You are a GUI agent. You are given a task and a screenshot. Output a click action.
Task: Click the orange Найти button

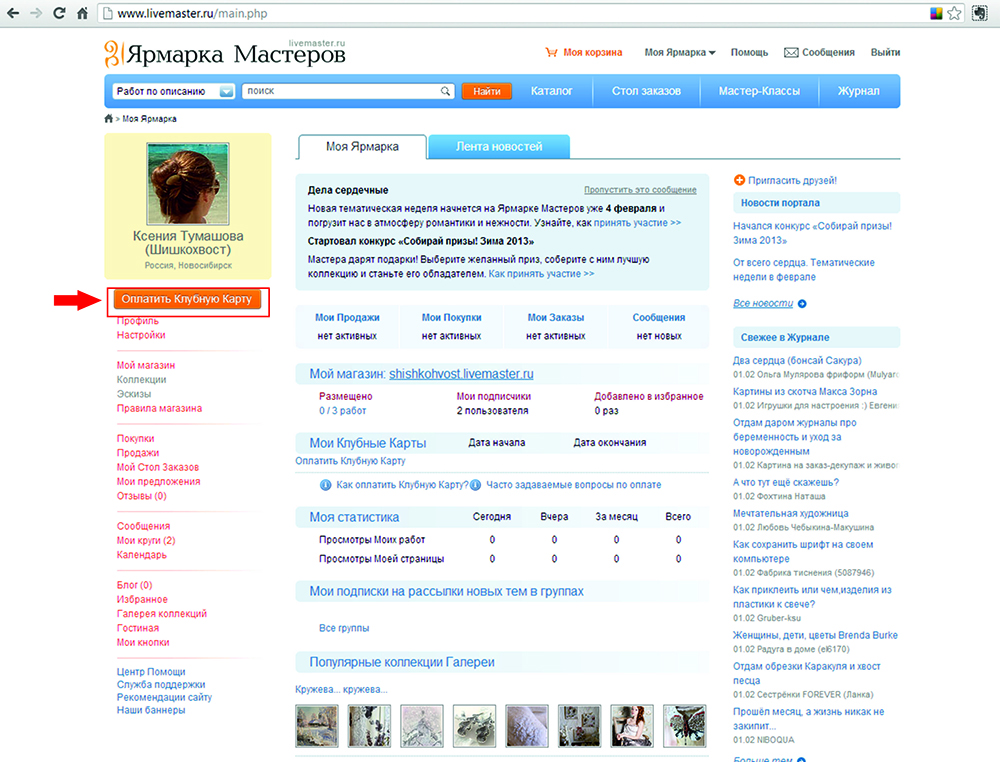click(x=487, y=91)
